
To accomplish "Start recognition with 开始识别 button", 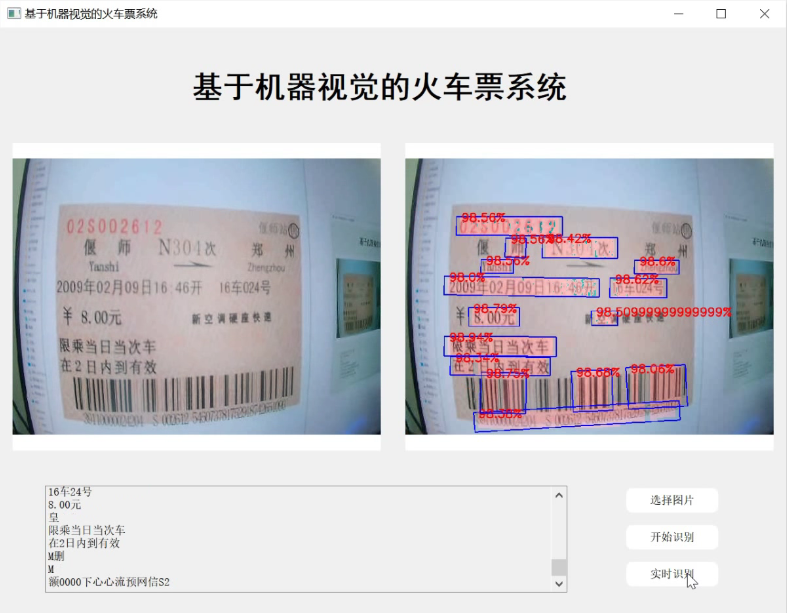I will 672,537.
